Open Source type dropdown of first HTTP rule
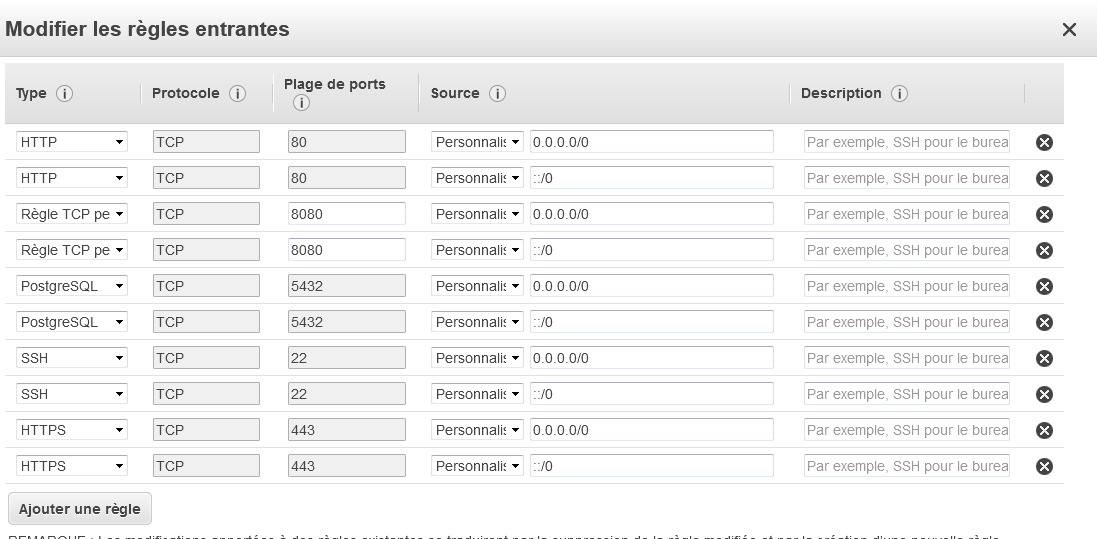Screen dimensions: 1097x539 click(477, 142)
